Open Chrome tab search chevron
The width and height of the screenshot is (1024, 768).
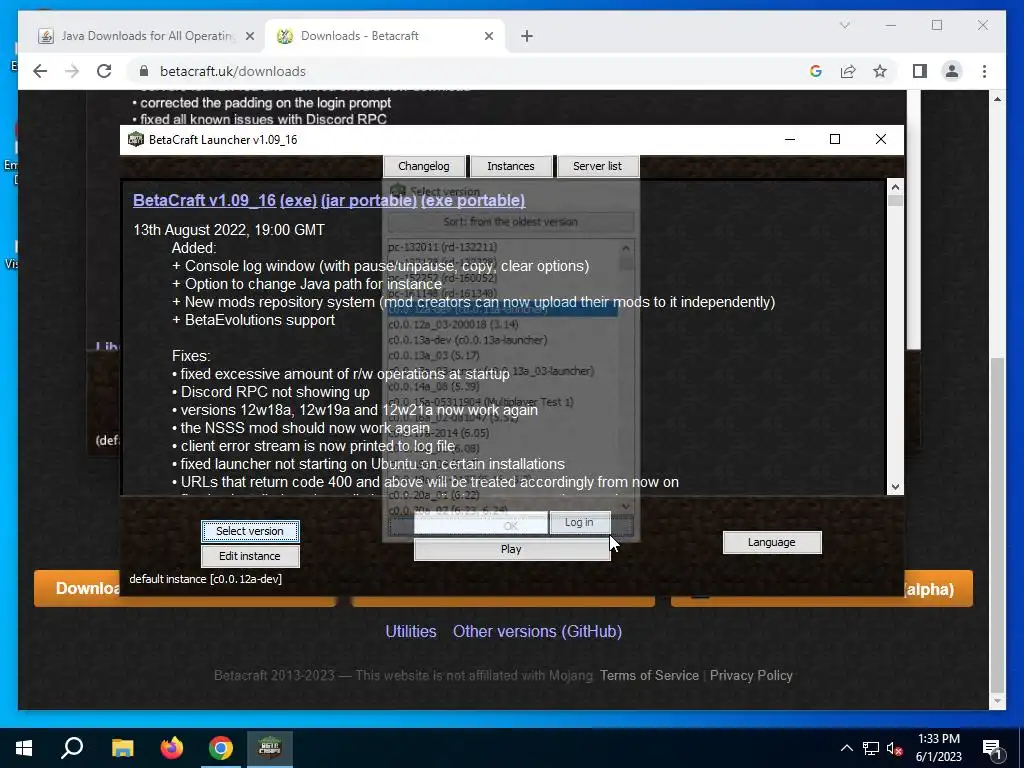click(x=844, y=25)
